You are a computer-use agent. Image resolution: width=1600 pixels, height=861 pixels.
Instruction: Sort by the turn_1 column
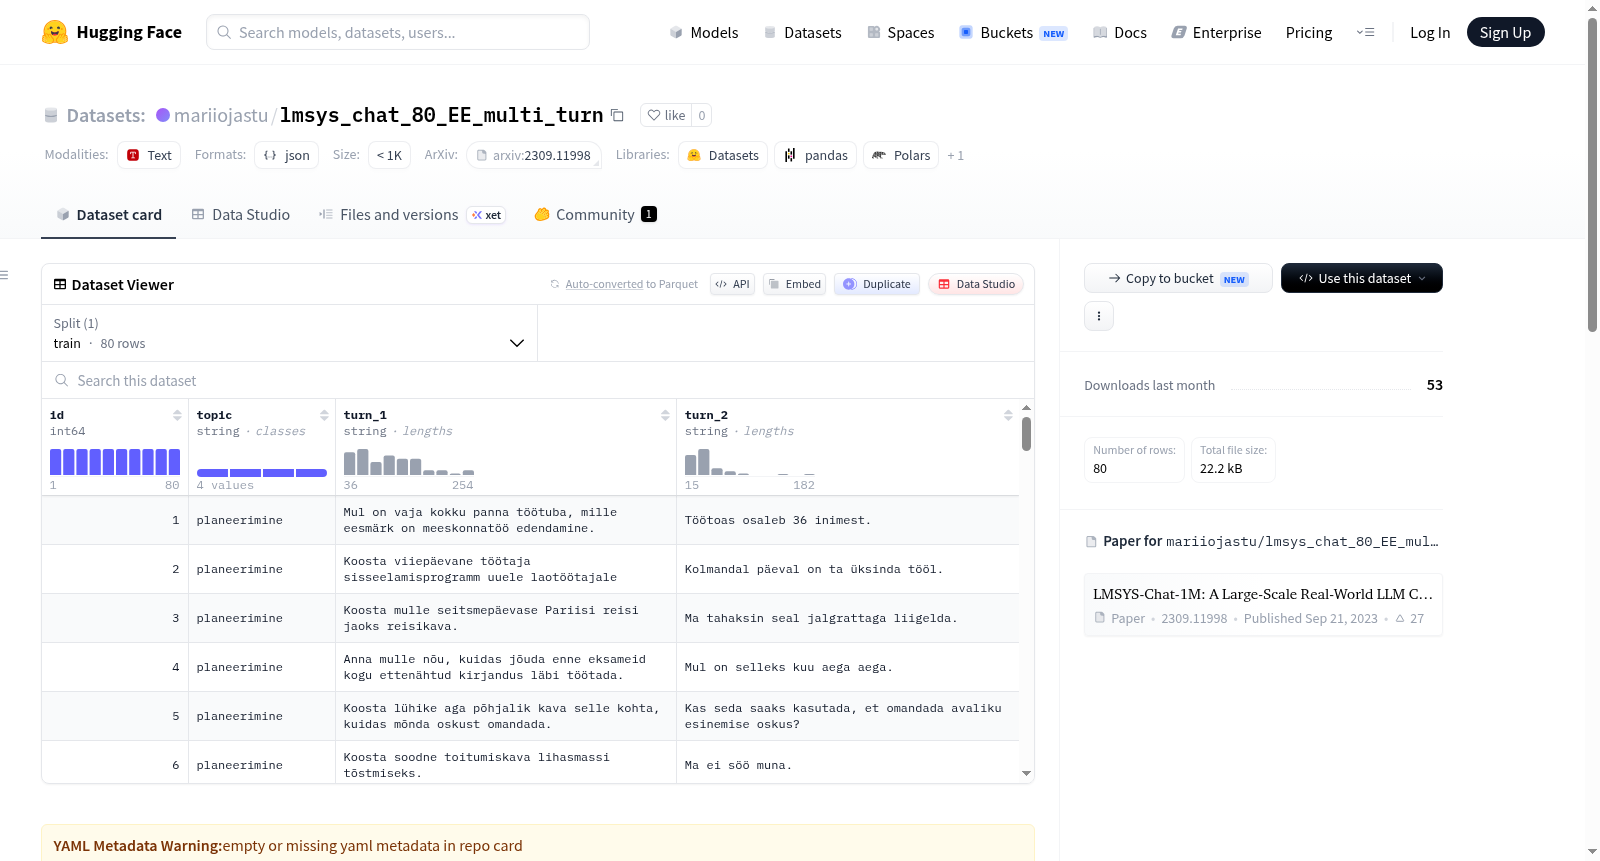665,415
